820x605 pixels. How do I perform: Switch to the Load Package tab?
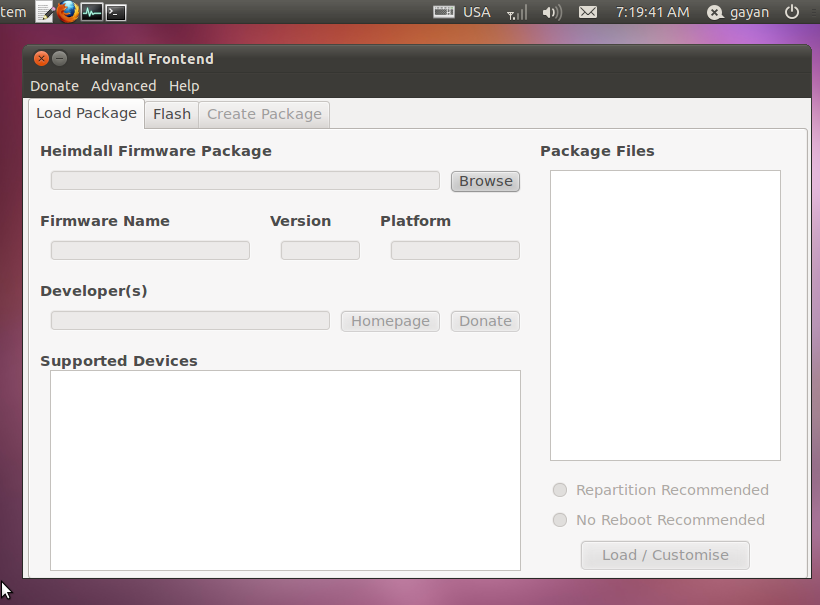tap(86, 113)
